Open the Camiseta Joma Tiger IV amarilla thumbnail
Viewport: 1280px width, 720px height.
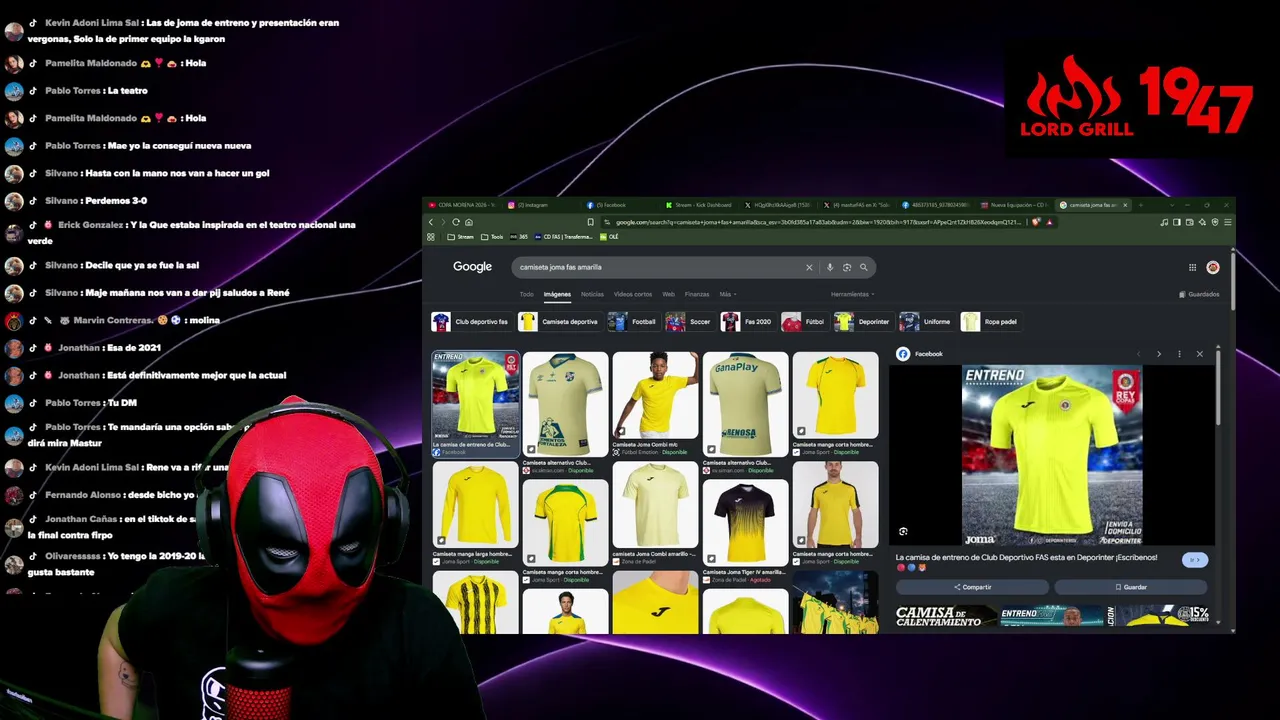[745, 524]
